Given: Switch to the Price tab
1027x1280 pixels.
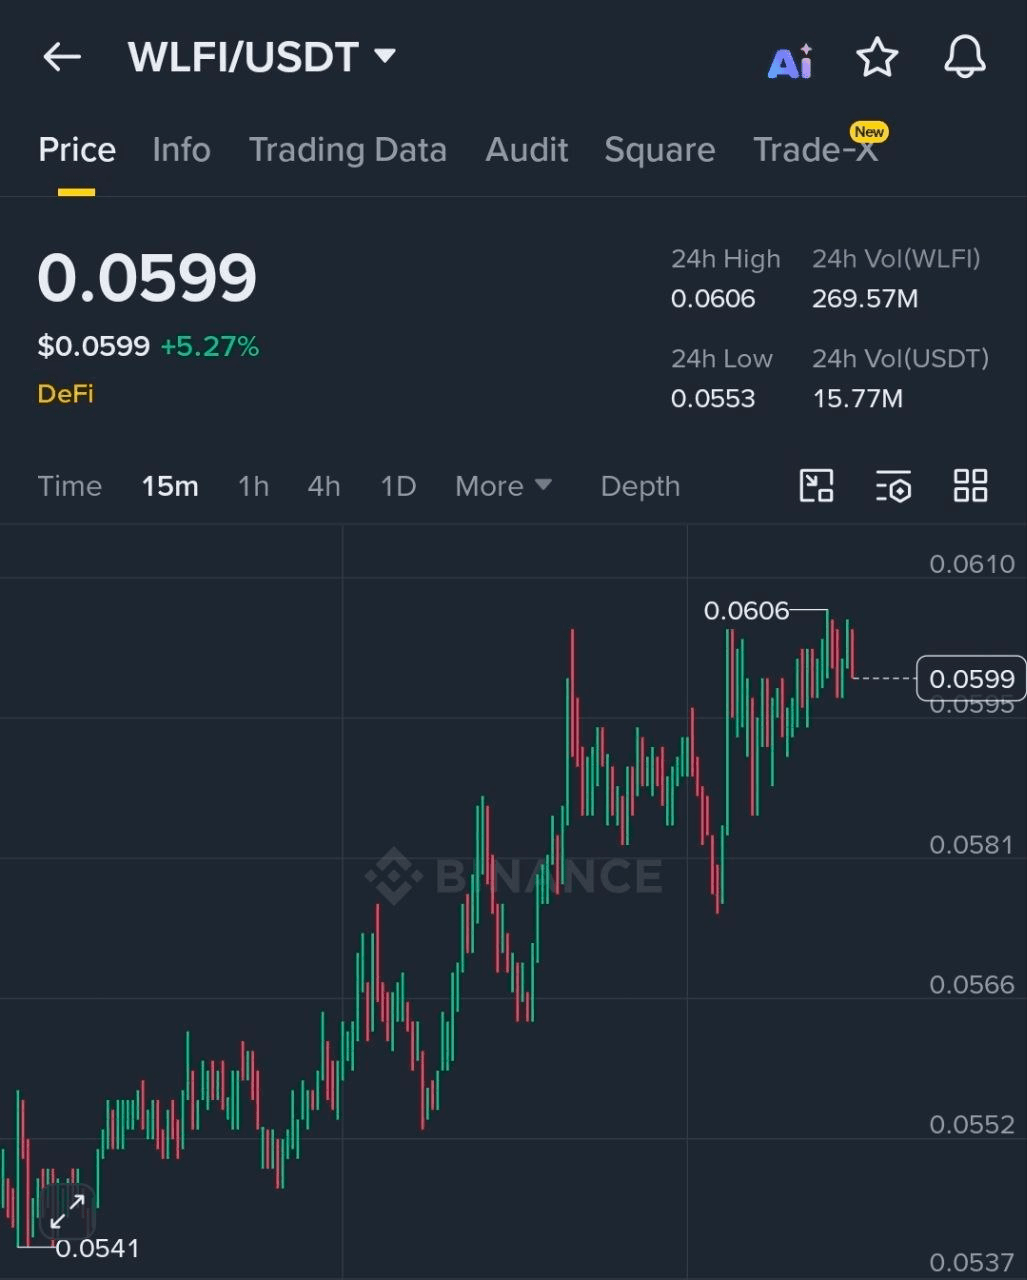Looking at the screenshot, I should point(77,150).
